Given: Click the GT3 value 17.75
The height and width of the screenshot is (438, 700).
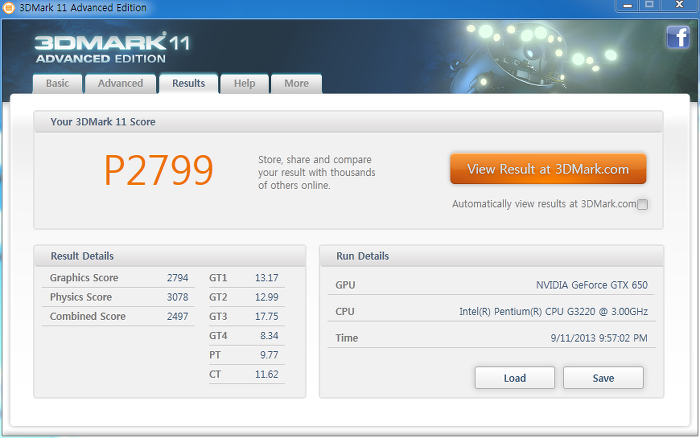Looking at the screenshot, I should (267, 316).
